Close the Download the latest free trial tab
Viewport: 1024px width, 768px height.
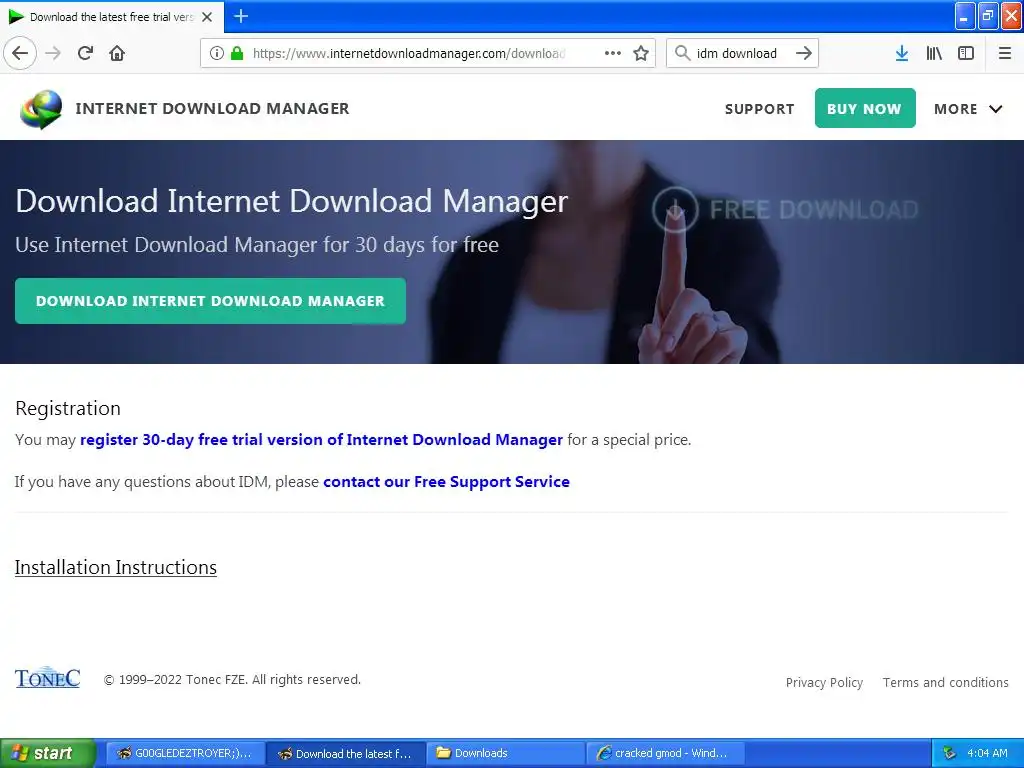[207, 17]
